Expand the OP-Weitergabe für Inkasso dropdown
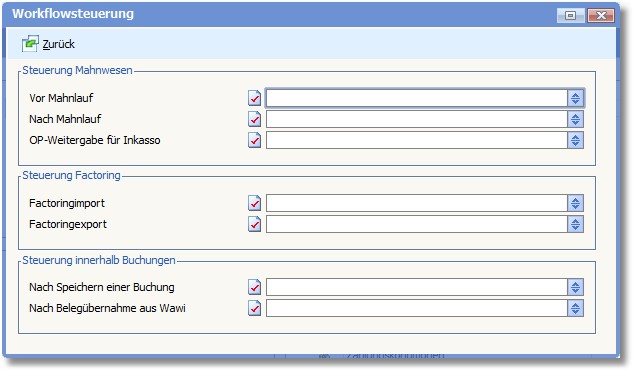This screenshot has height=372, width=634. pyautogui.click(x=575, y=140)
